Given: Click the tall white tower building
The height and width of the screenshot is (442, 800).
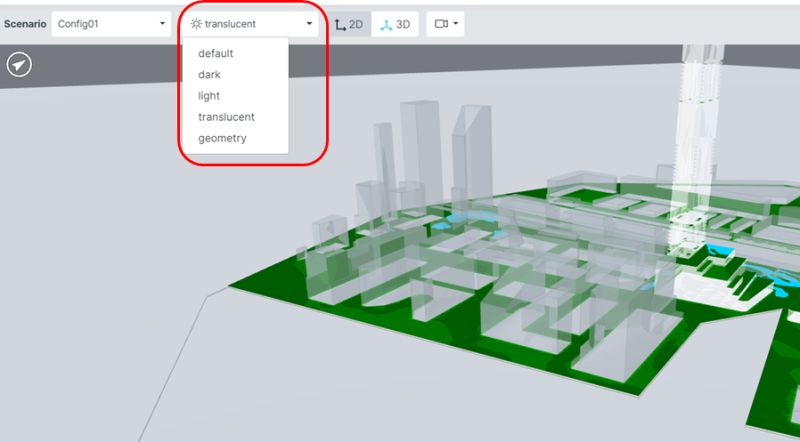Looking at the screenshot, I should (x=697, y=148).
